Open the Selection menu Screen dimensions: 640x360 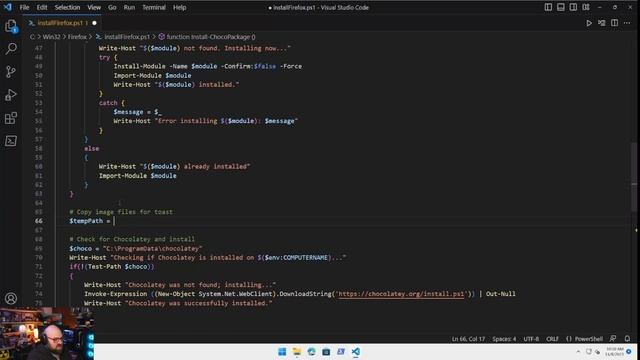(67, 7)
